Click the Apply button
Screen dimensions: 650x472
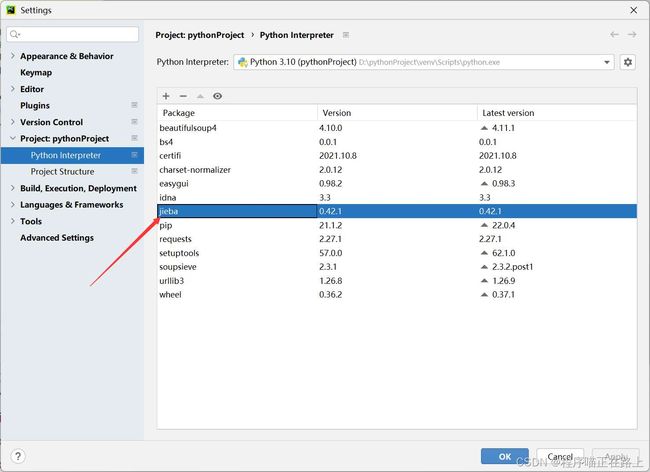[x=616, y=456]
